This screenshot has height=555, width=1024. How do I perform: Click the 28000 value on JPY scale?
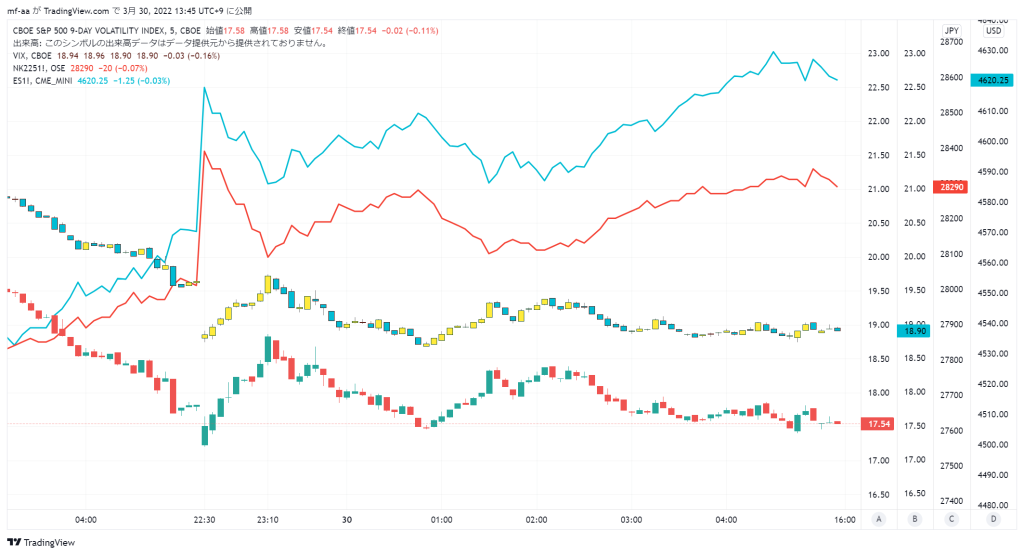point(952,289)
